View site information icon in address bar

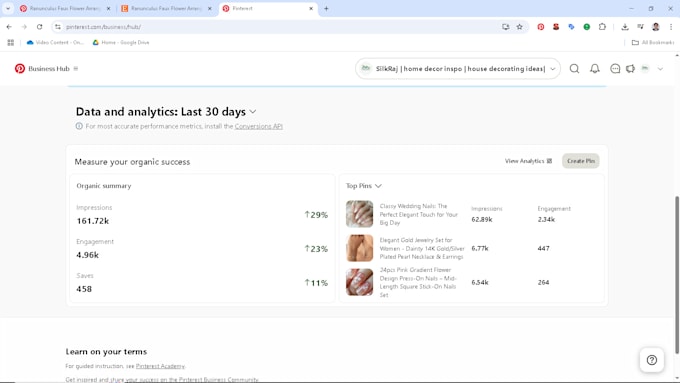(x=58, y=27)
